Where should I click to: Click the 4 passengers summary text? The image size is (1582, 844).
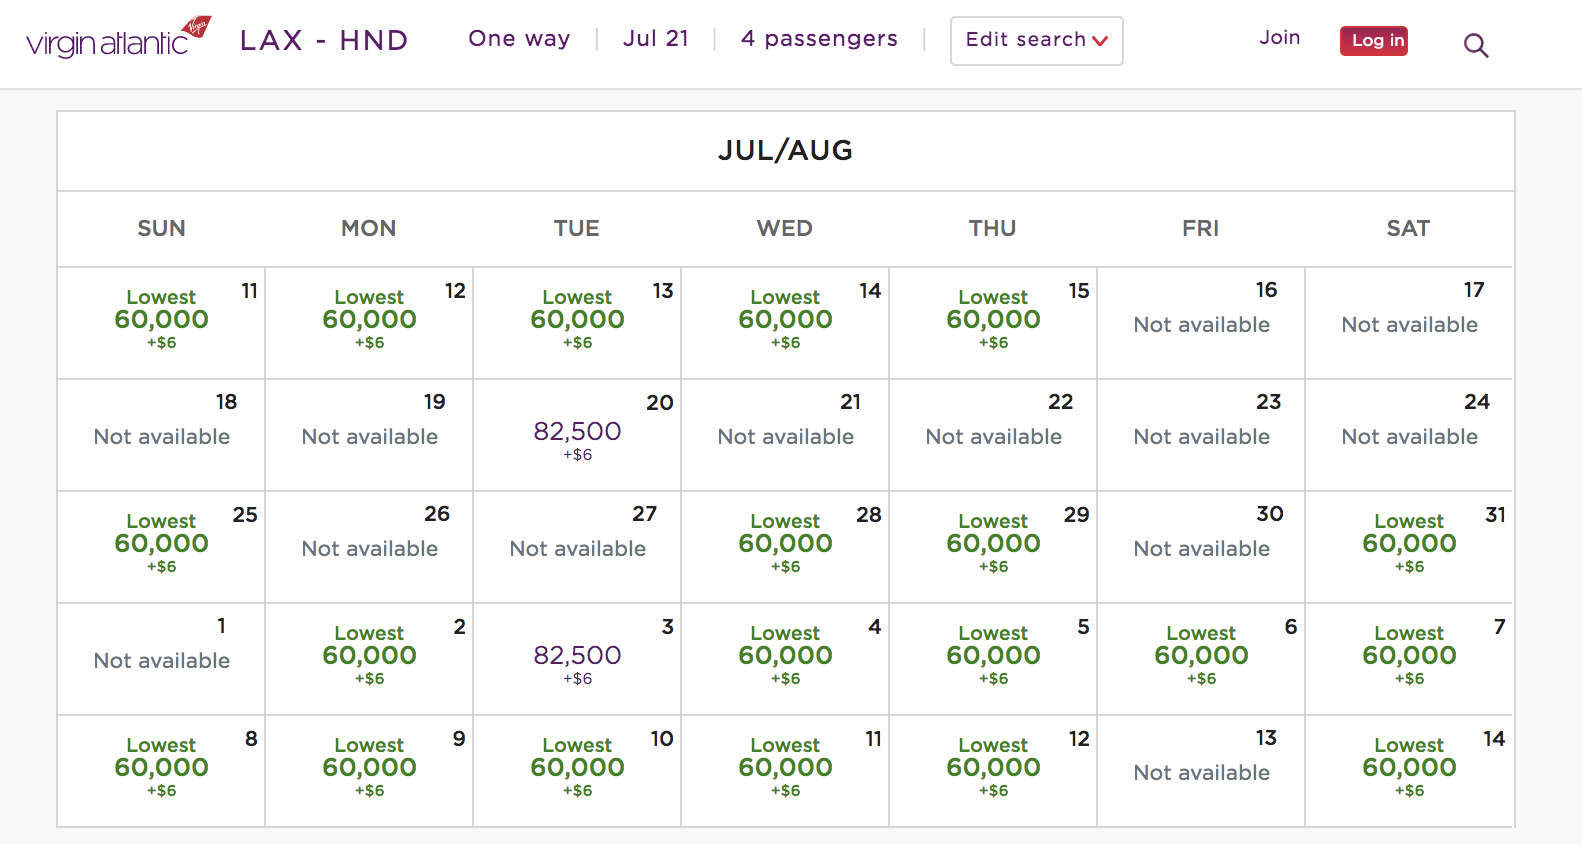tap(819, 39)
